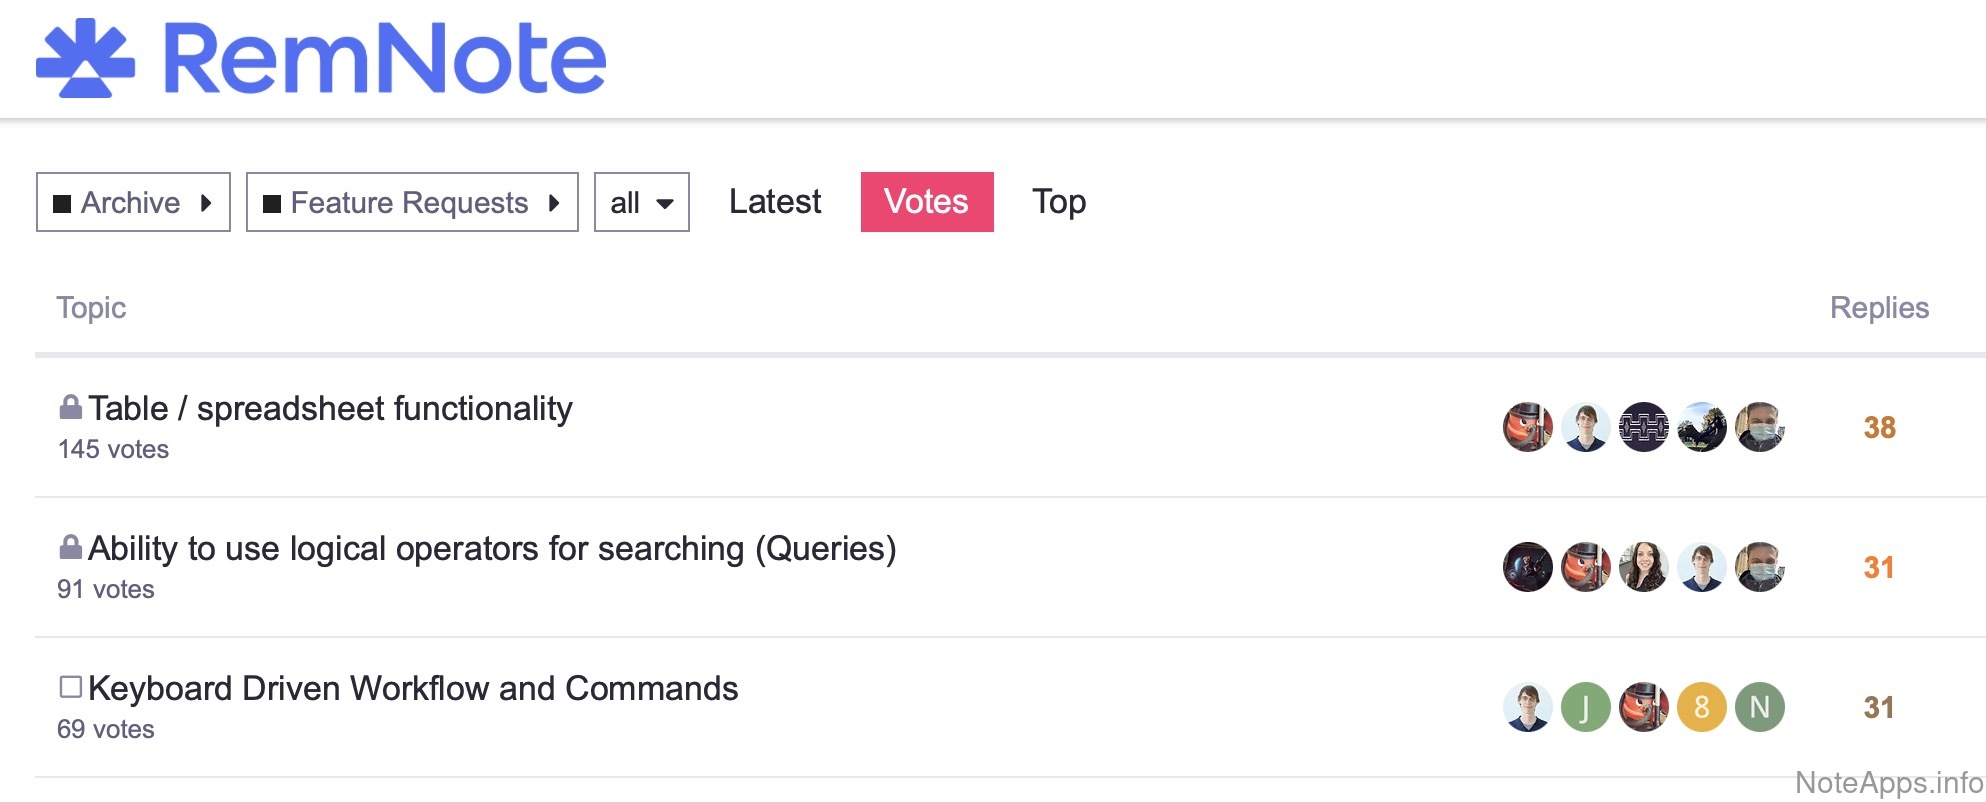The width and height of the screenshot is (1986, 802).
Task: Click the woman's avatar in logical operators row
Action: (1643, 567)
